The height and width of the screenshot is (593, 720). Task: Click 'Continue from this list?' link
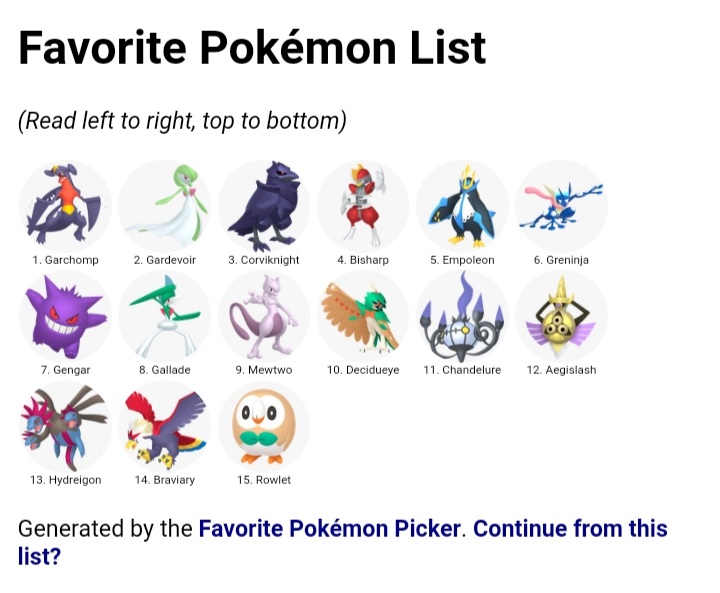pos(343,542)
